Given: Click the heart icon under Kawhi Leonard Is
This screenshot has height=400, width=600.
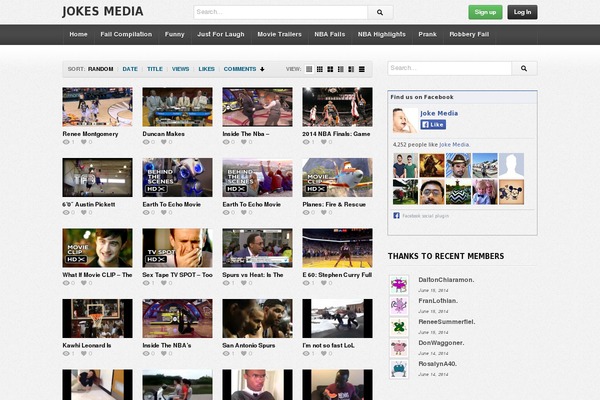Looking at the screenshot, I should coord(84,354).
